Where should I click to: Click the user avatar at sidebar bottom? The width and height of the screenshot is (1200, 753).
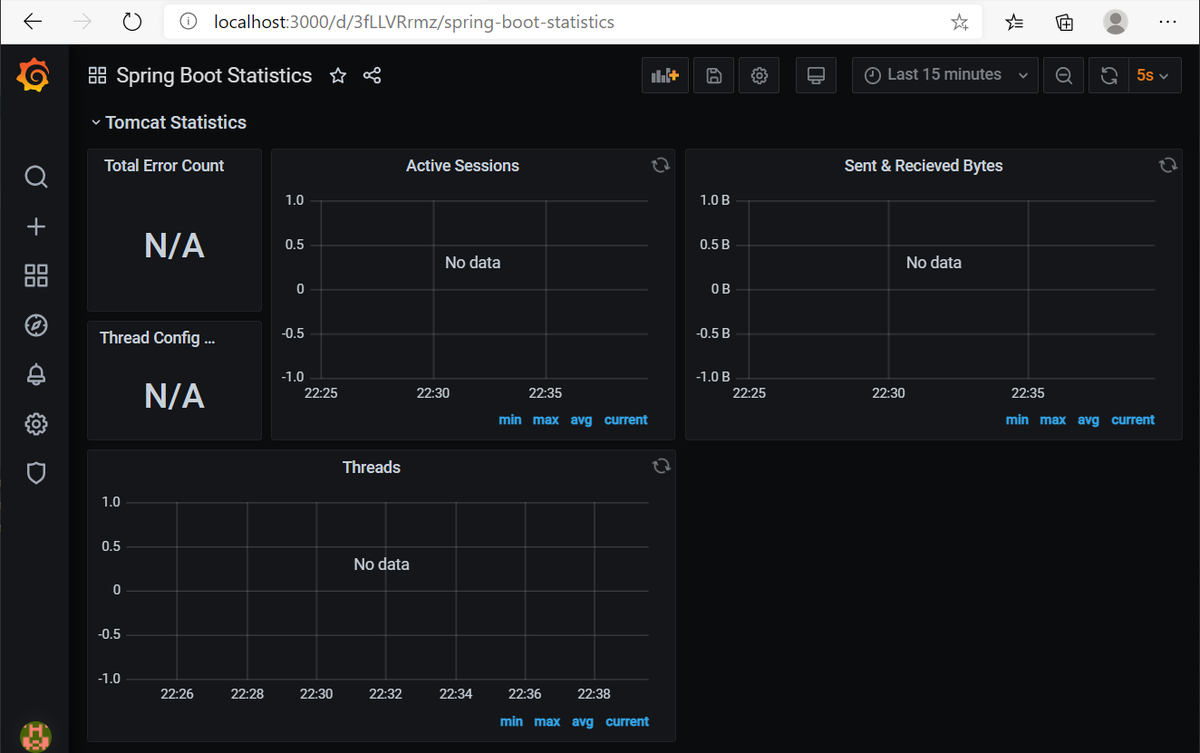click(36, 736)
